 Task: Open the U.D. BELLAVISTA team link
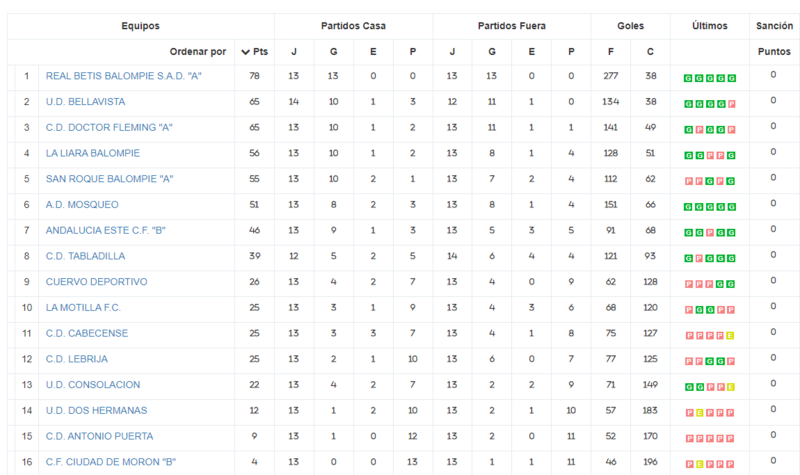[85, 102]
